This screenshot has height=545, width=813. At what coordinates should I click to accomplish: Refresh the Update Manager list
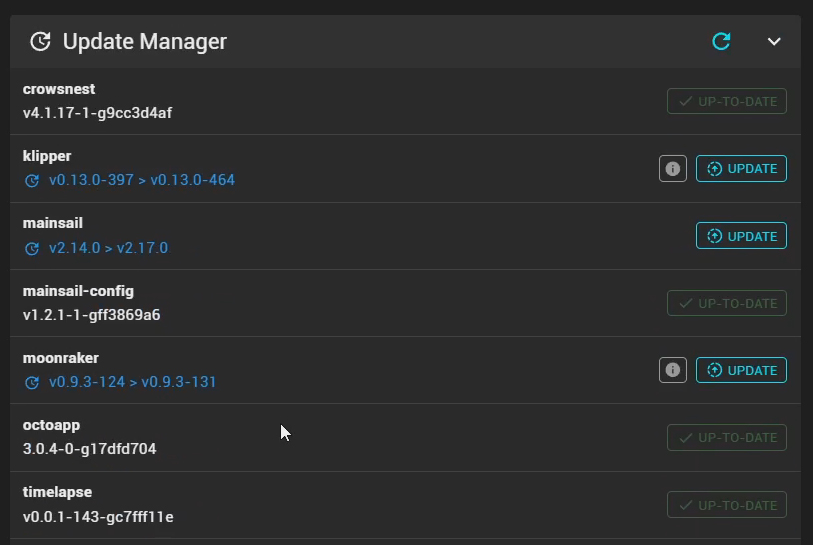point(721,41)
